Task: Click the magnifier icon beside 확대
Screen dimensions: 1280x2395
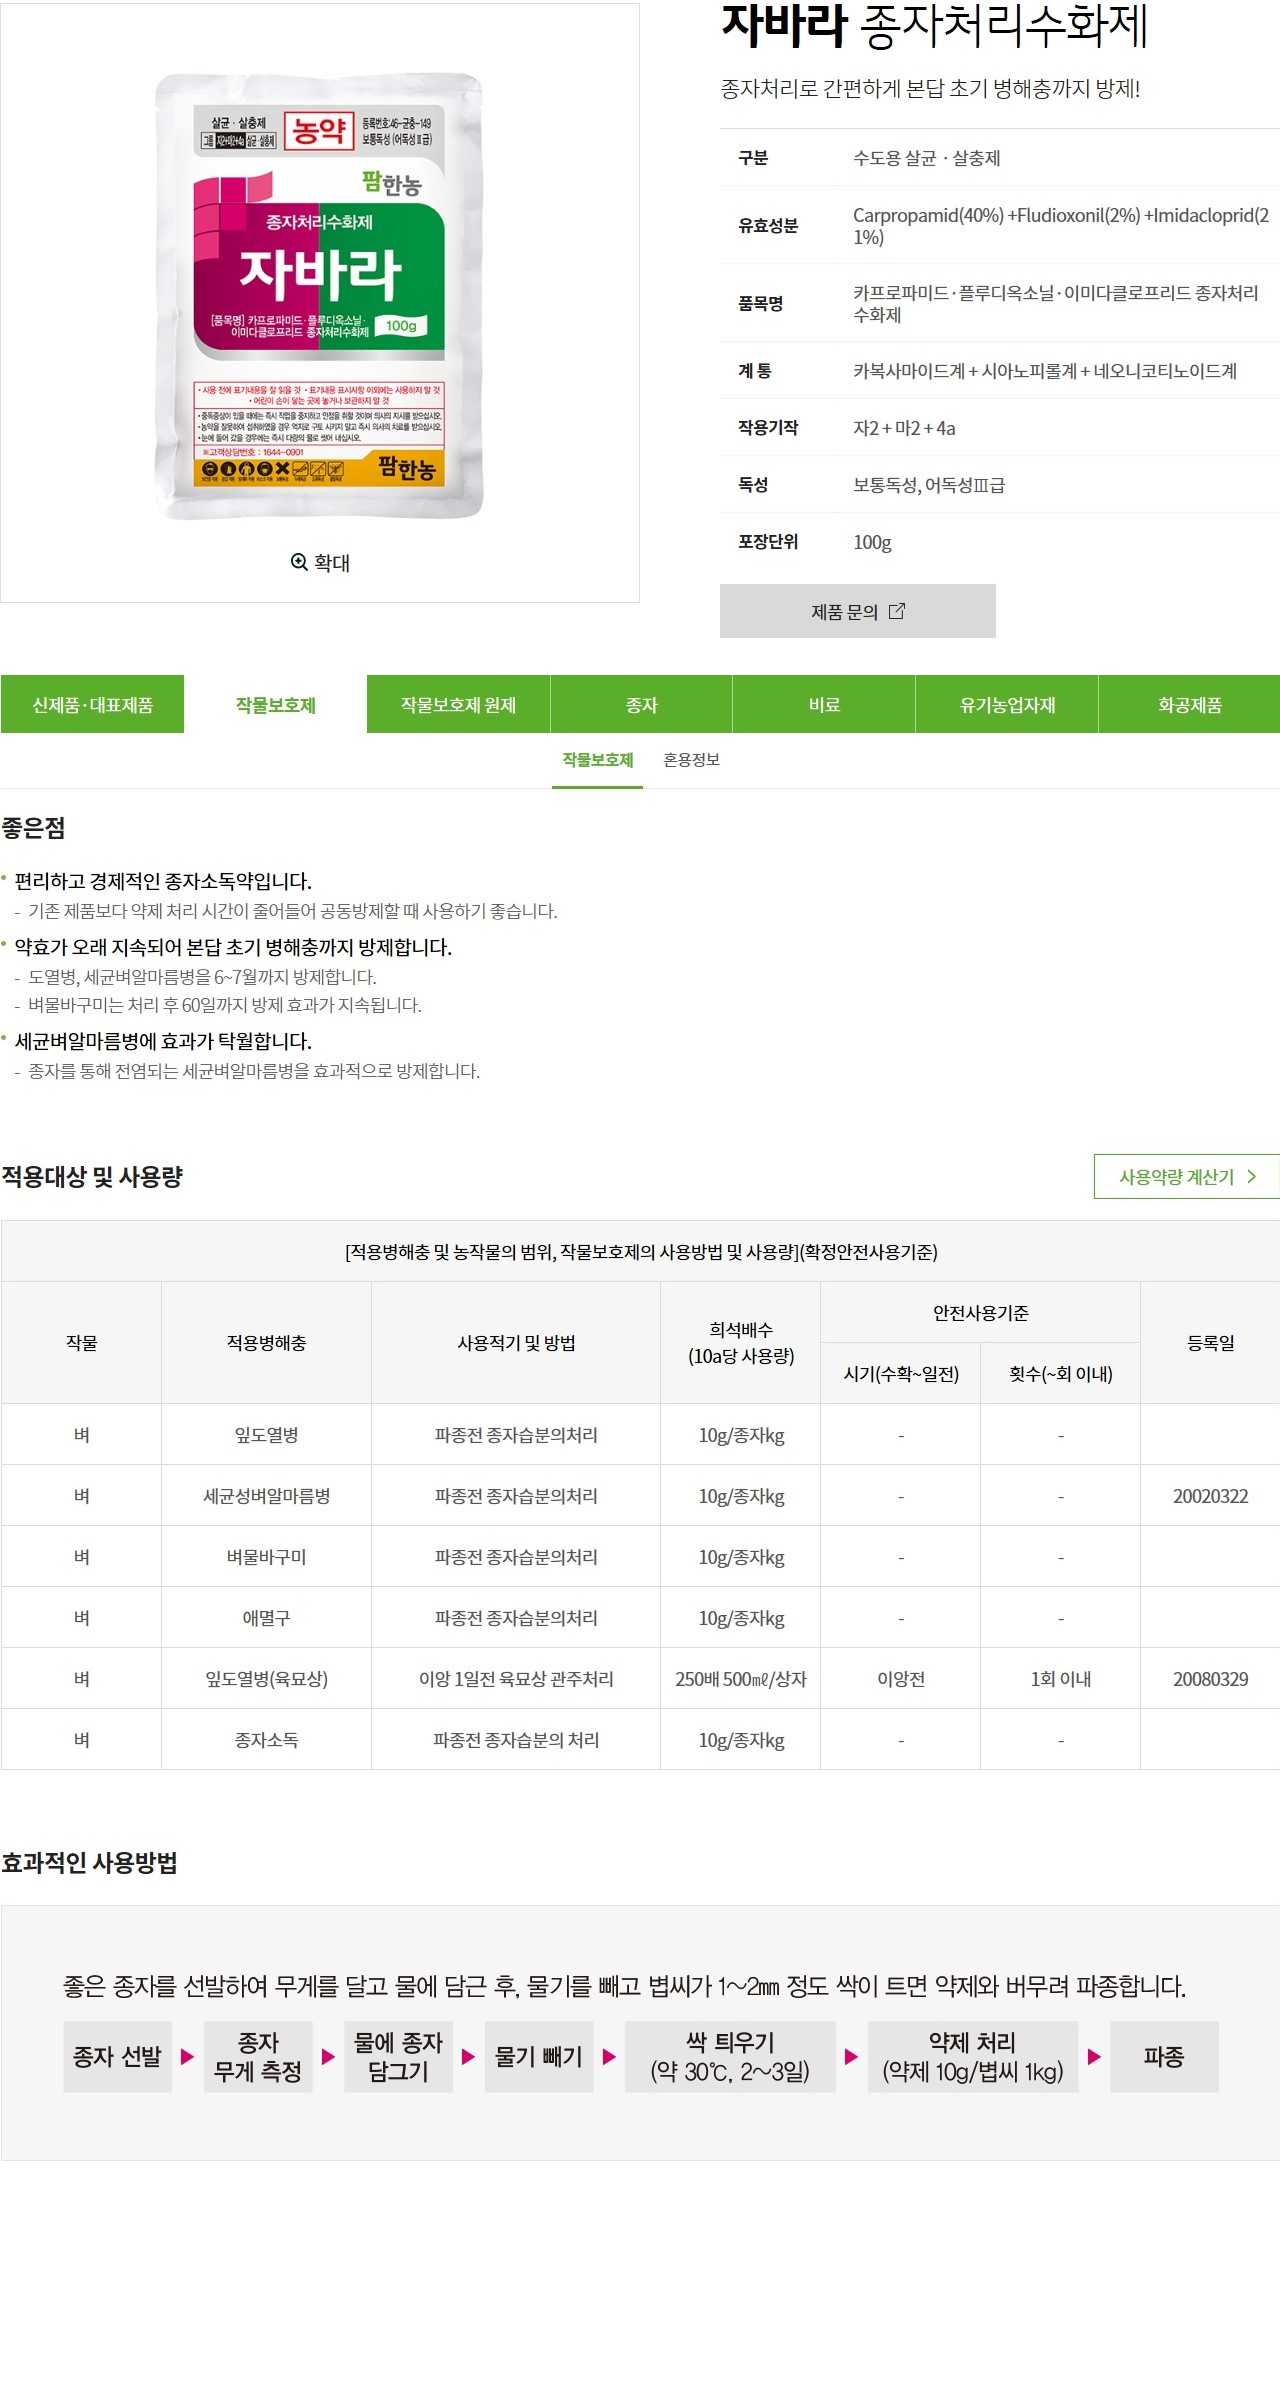Action: pos(299,562)
